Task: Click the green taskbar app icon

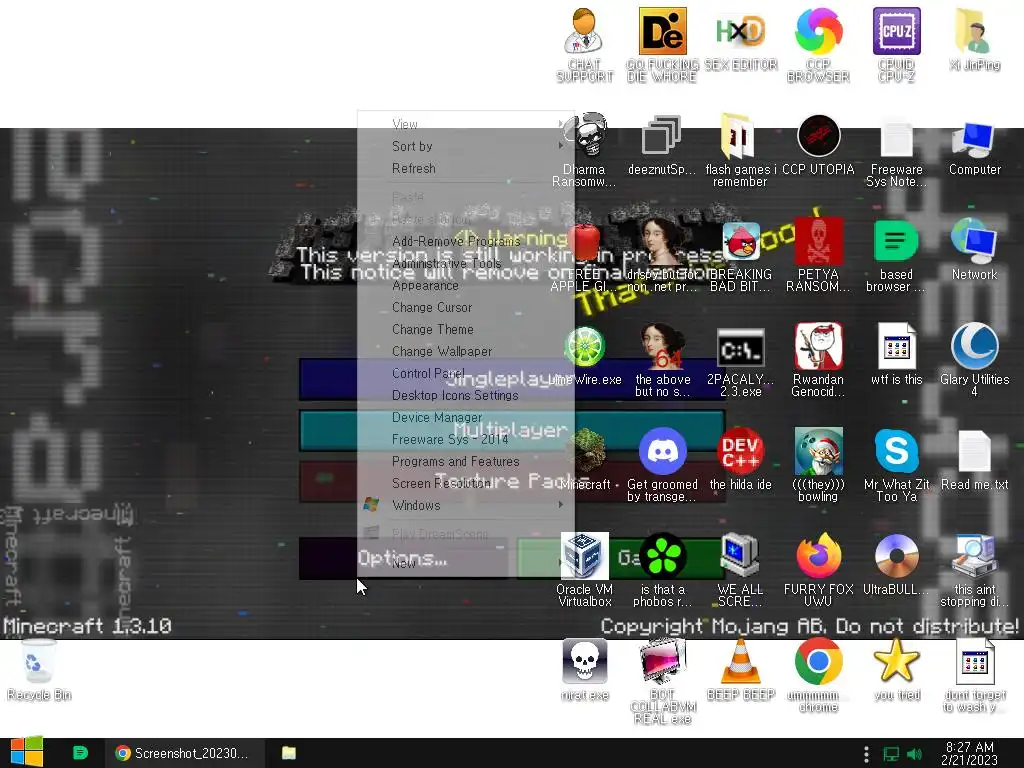Action: coord(80,753)
